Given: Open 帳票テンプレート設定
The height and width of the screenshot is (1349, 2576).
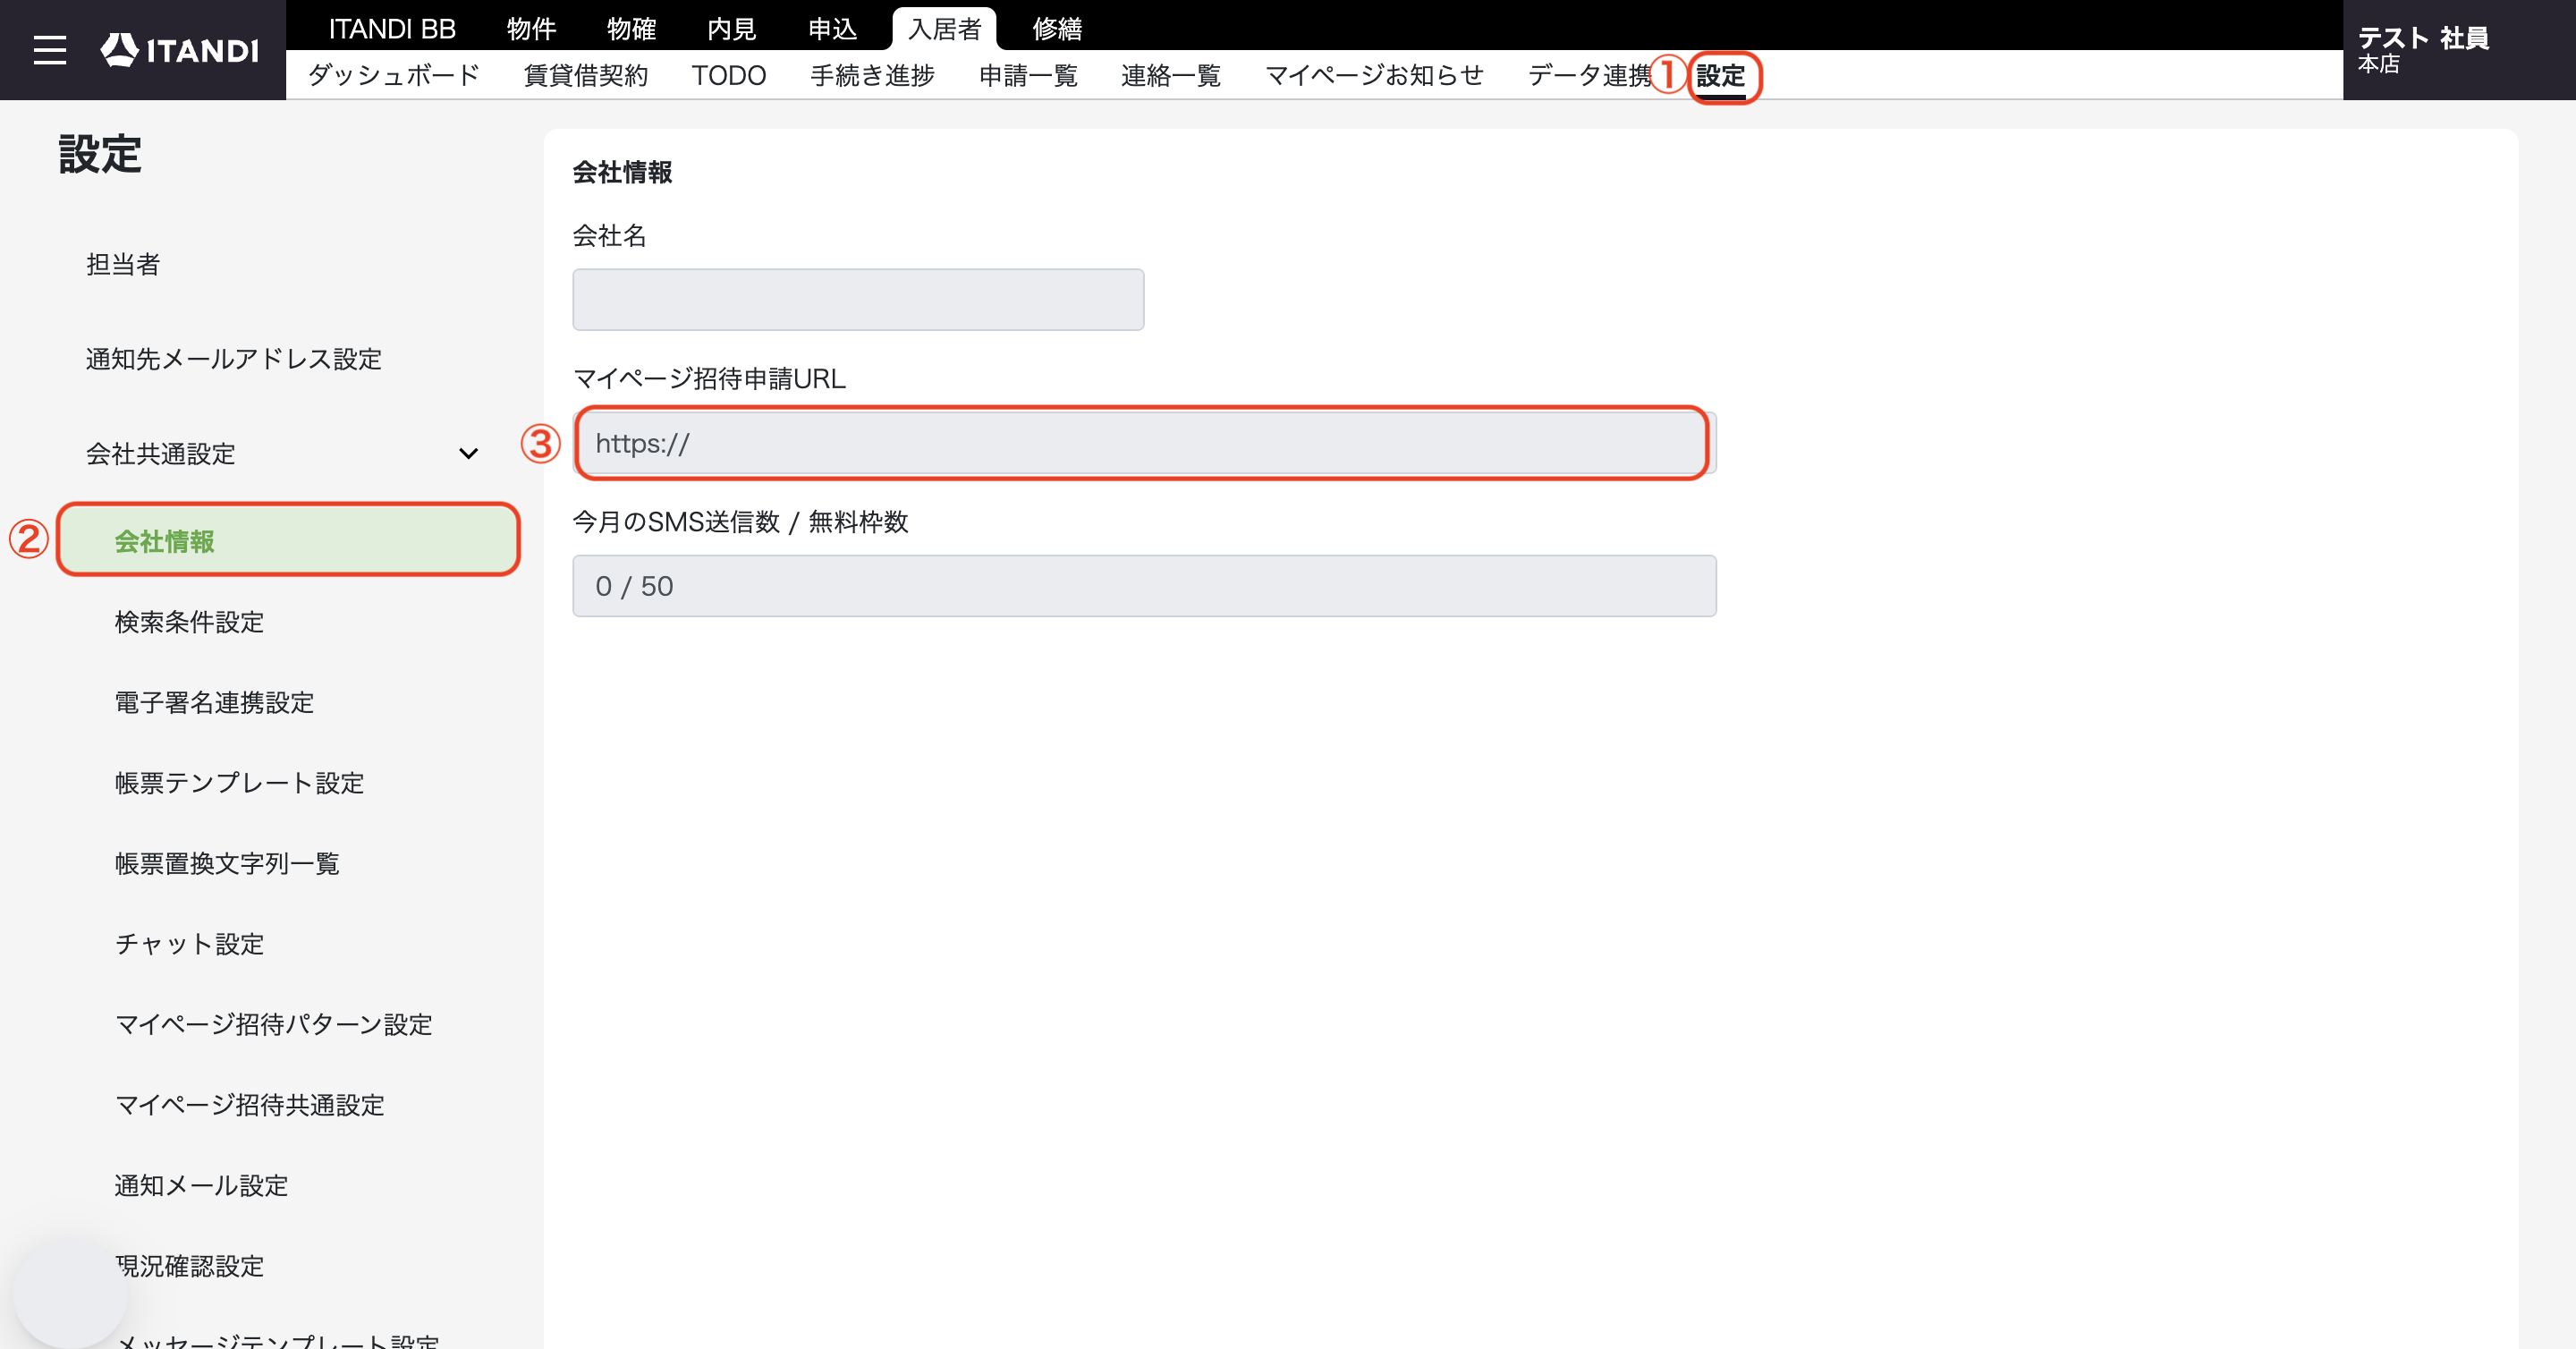Looking at the screenshot, I should (x=240, y=783).
